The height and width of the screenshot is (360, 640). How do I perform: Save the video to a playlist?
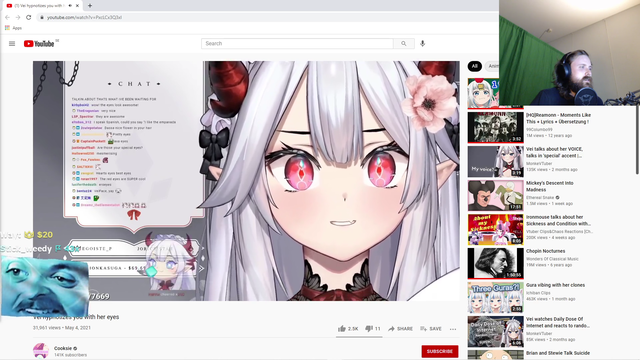pos(431,329)
